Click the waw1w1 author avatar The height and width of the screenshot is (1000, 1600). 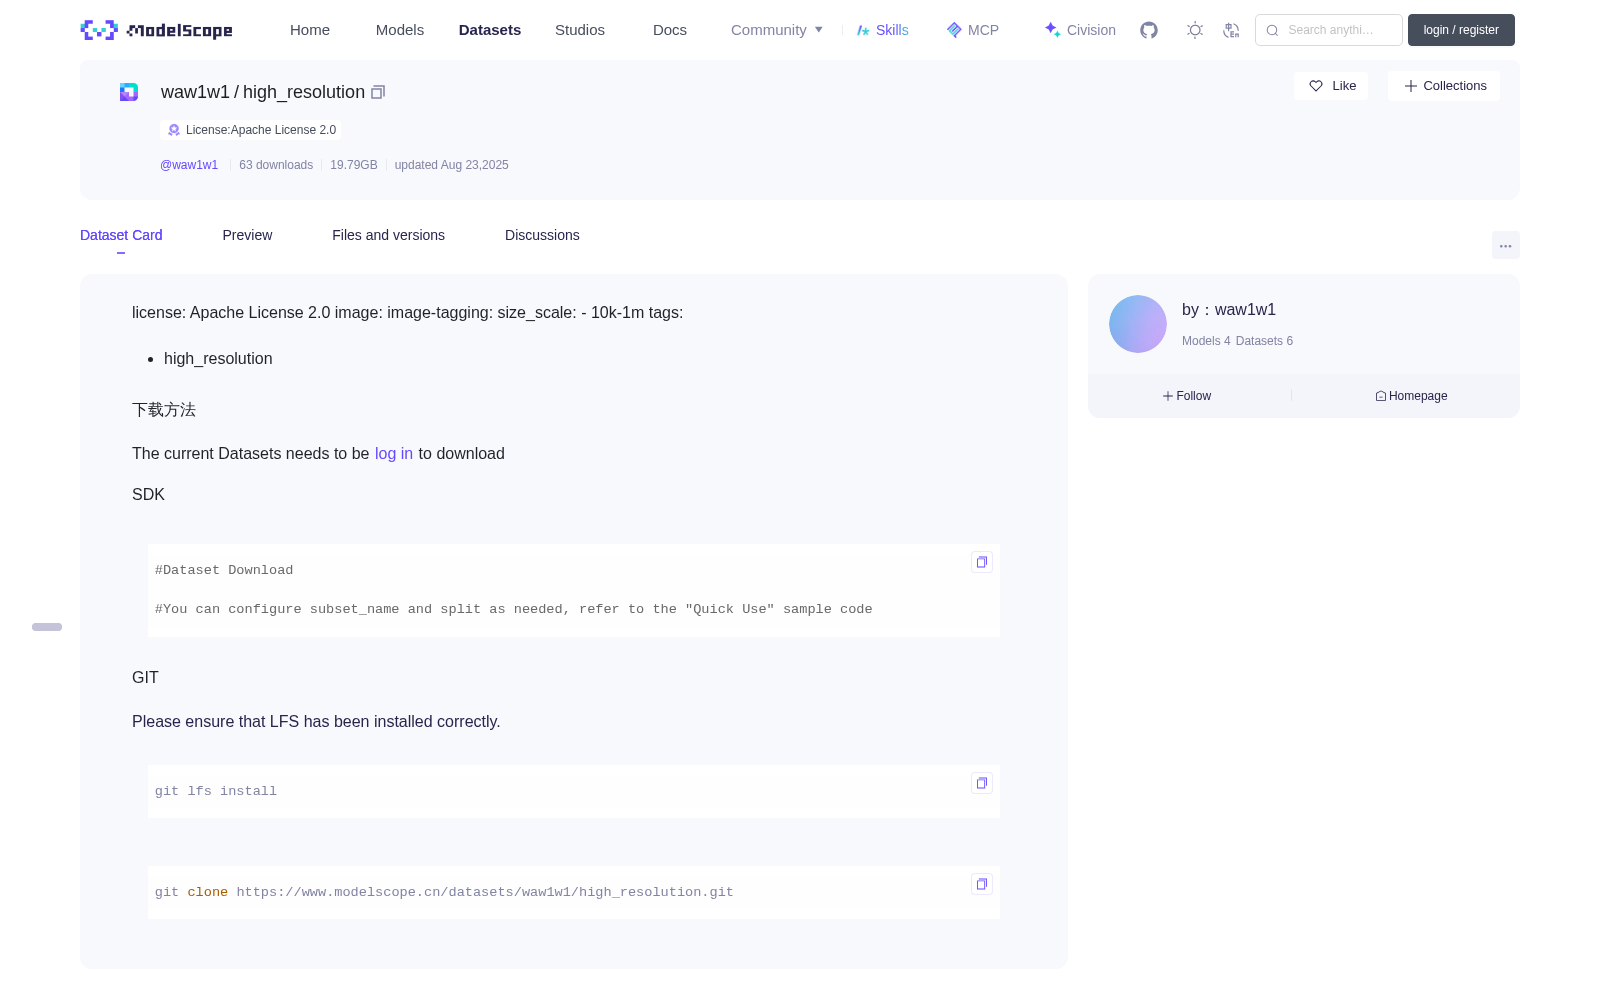coord(1138,324)
